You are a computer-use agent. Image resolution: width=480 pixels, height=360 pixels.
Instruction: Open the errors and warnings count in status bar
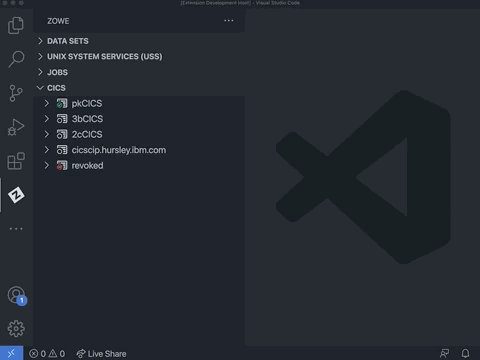point(47,354)
